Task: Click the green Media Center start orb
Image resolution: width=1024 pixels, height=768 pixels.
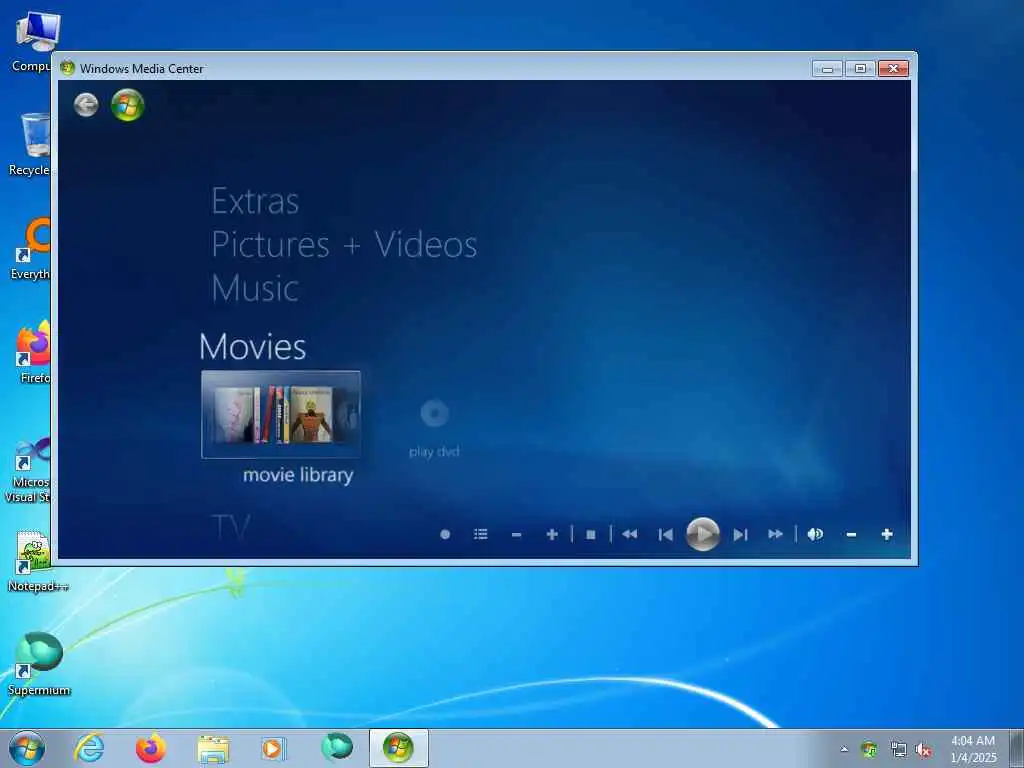Action: point(127,105)
